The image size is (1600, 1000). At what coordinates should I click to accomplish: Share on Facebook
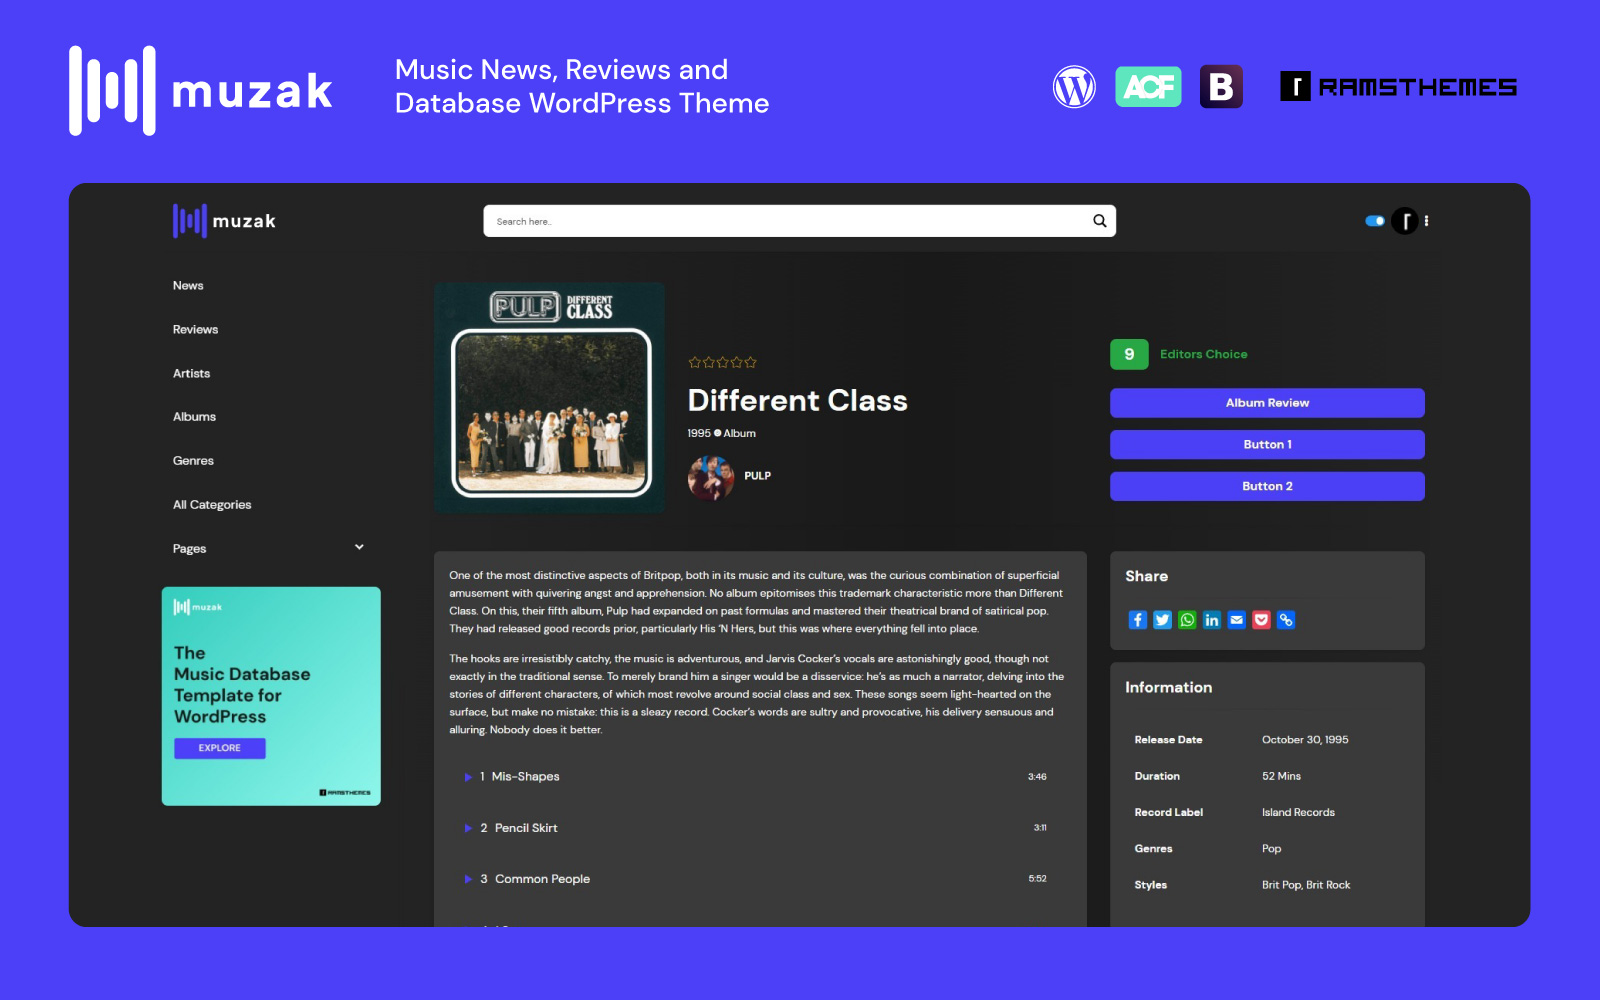pyautogui.click(x=1138, y=620)
